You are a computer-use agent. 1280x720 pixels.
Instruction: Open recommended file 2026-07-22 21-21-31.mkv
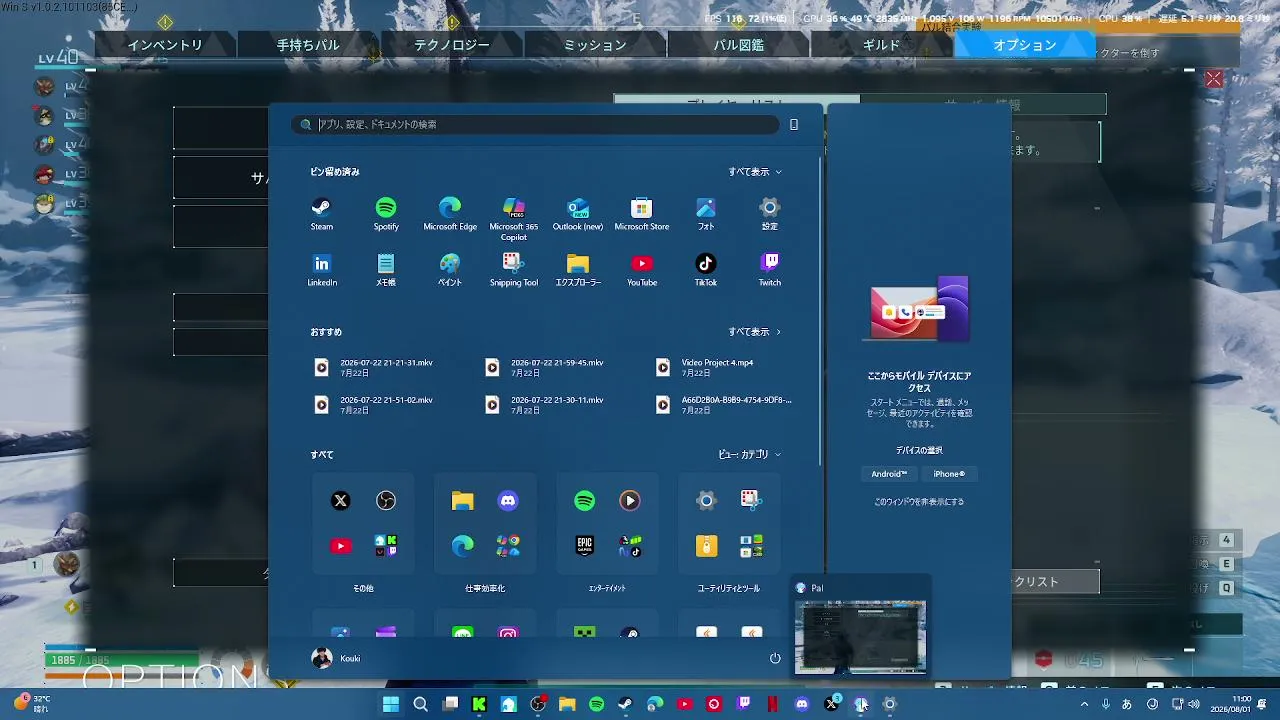click(x=375, y=367)
